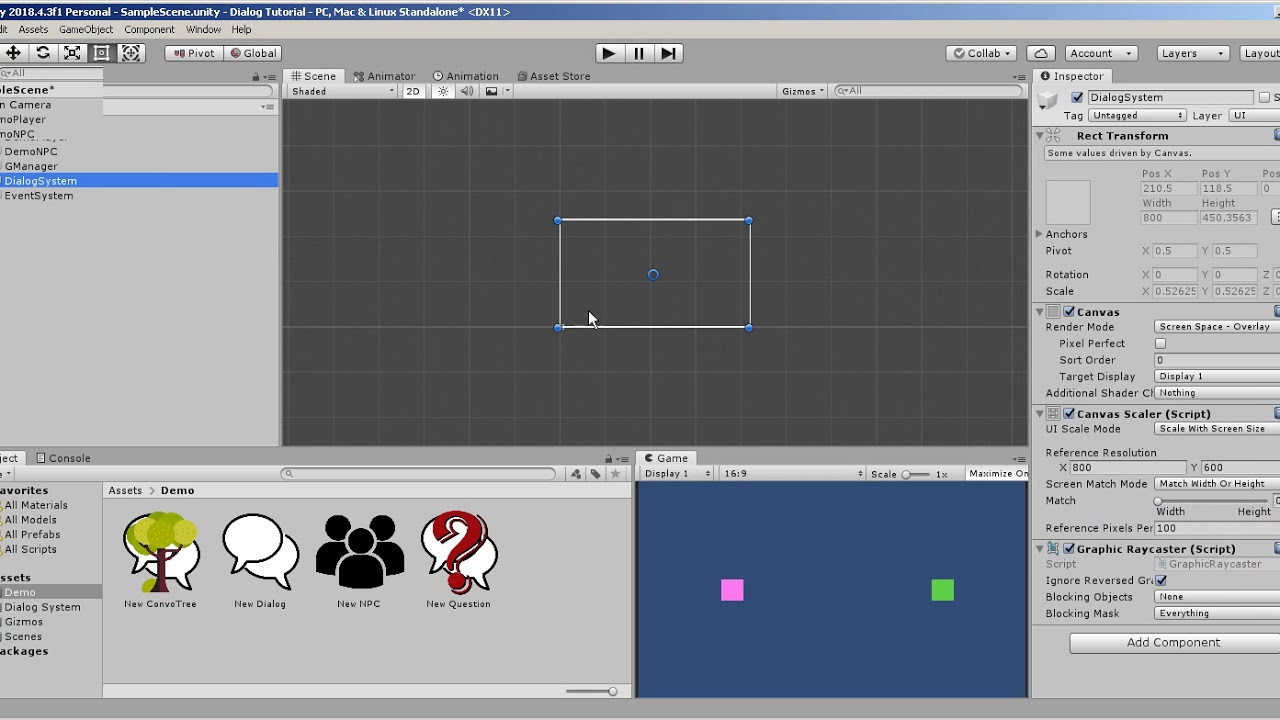Open Render Mode dropdown
1280x720 pixels.
tap(1217, 327)
